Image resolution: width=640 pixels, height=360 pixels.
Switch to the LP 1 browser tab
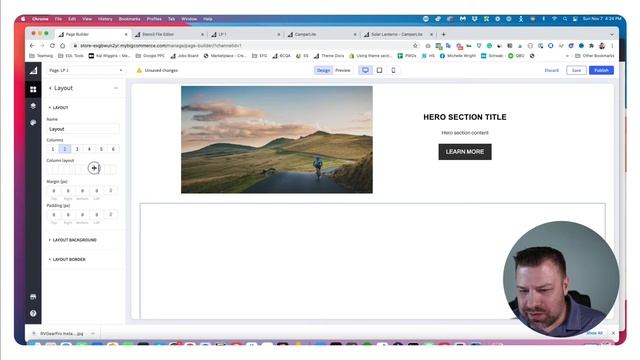(245, 34)
